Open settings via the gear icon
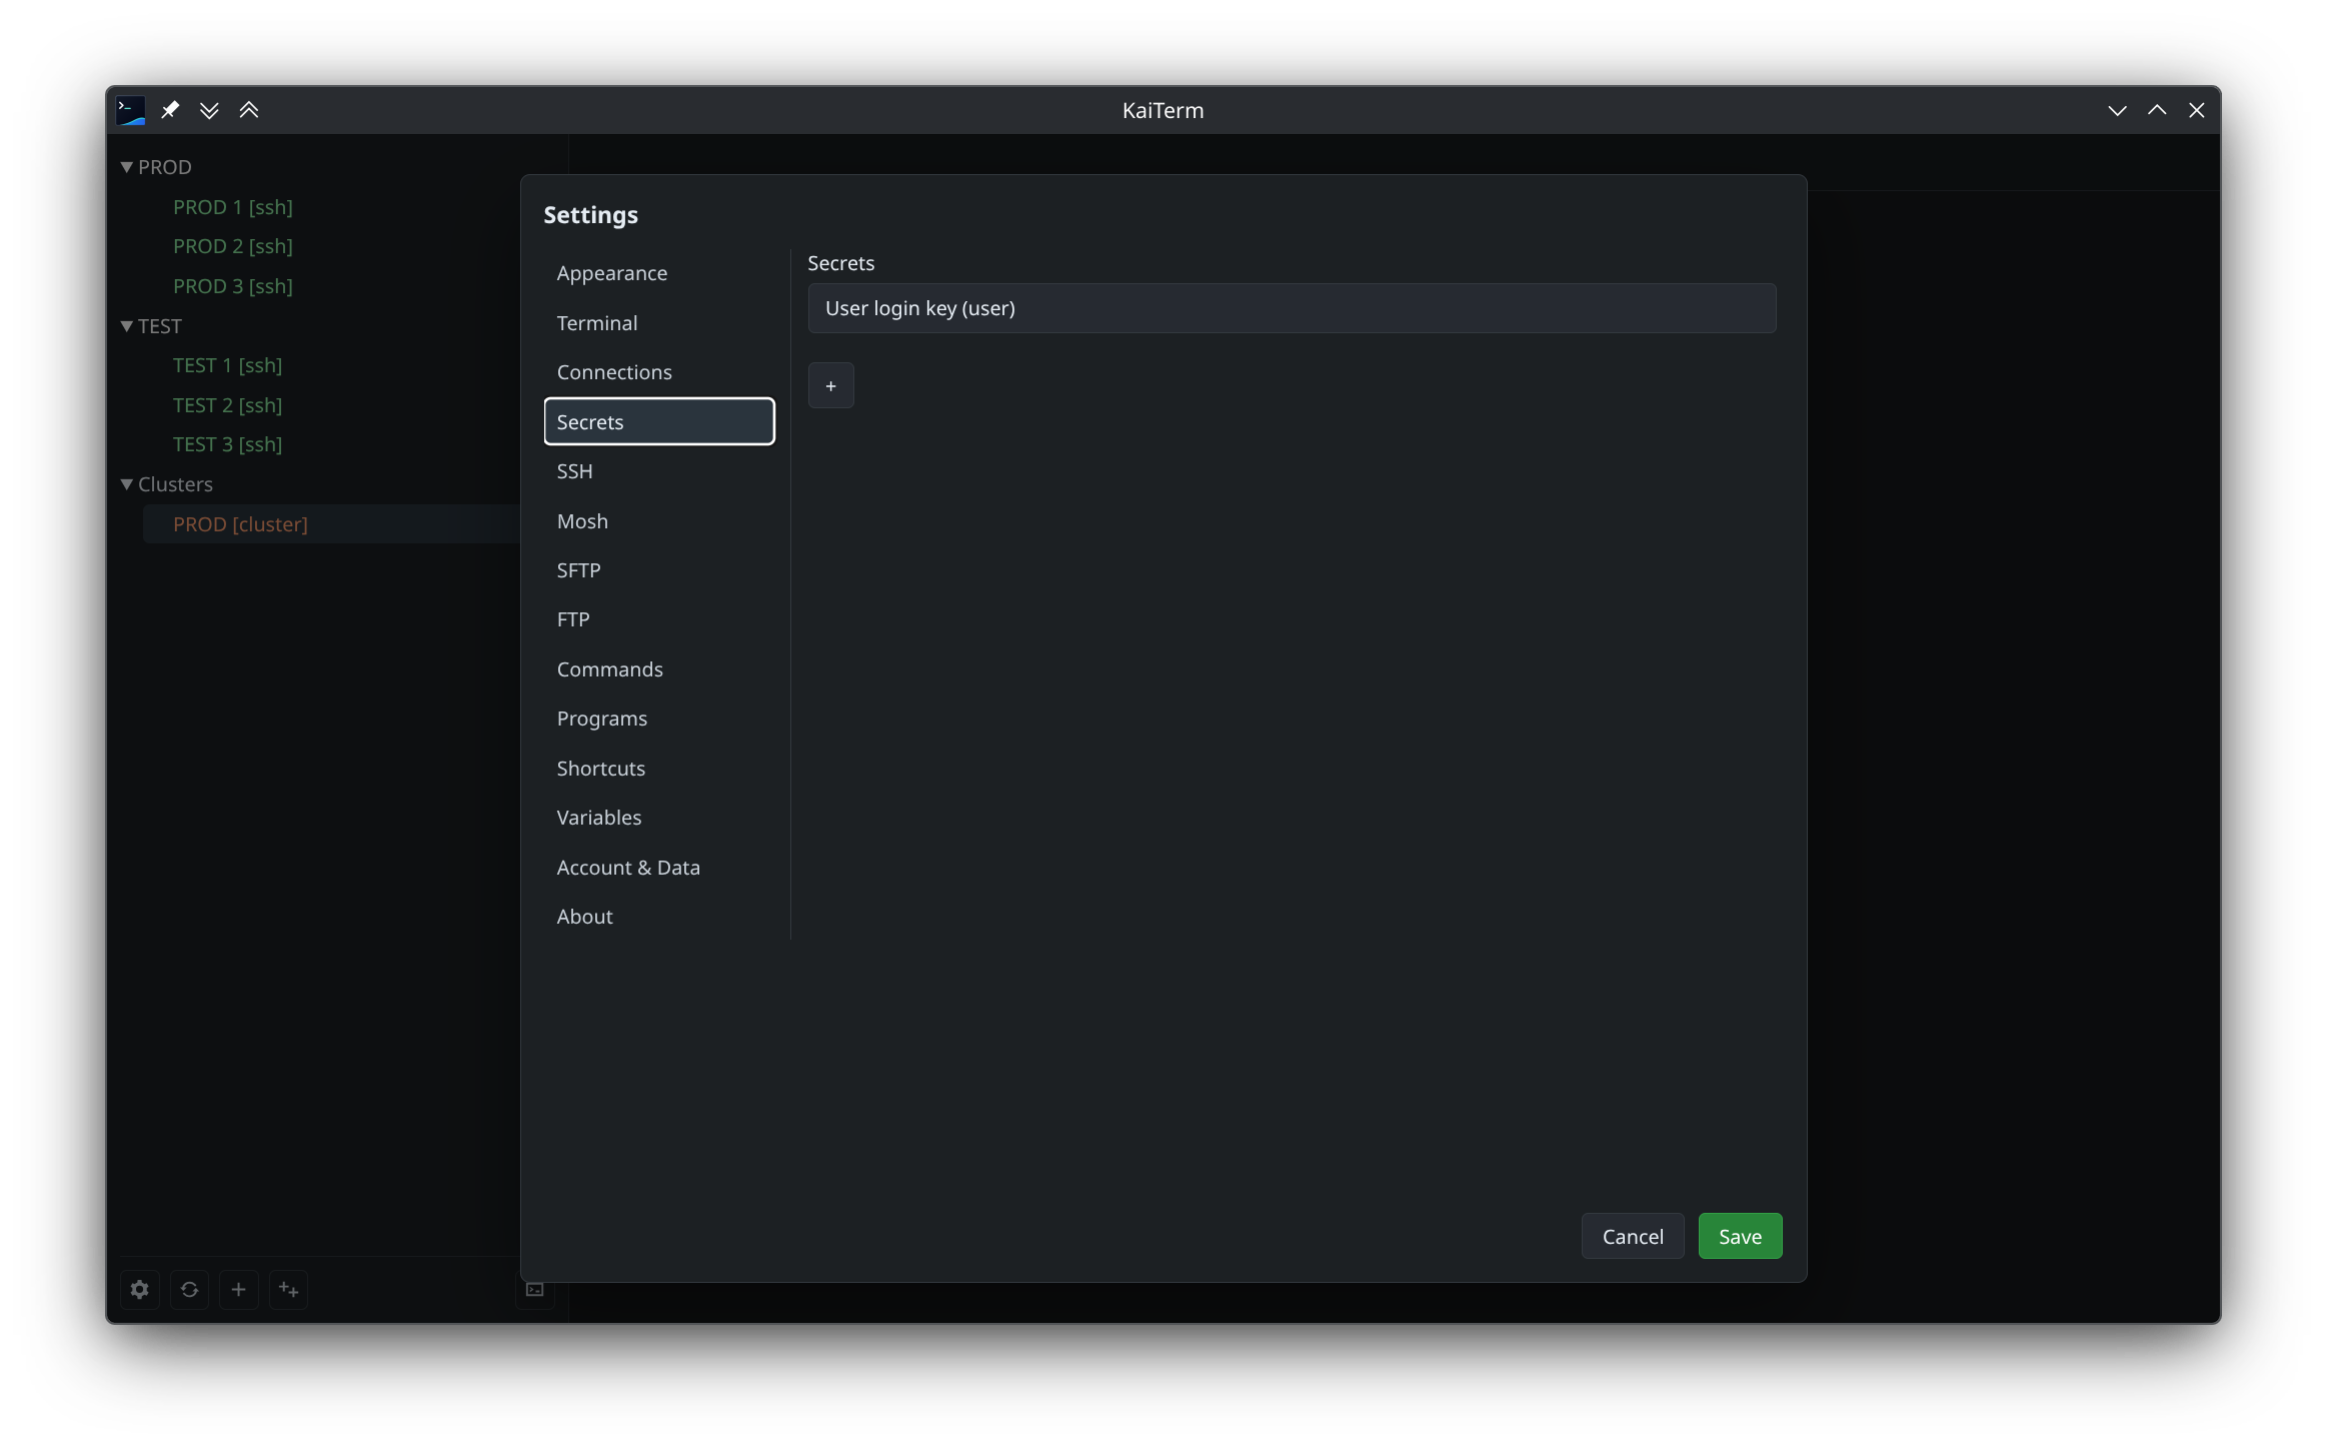This screenshot has height=1450, width=2327. (140, 1289)
